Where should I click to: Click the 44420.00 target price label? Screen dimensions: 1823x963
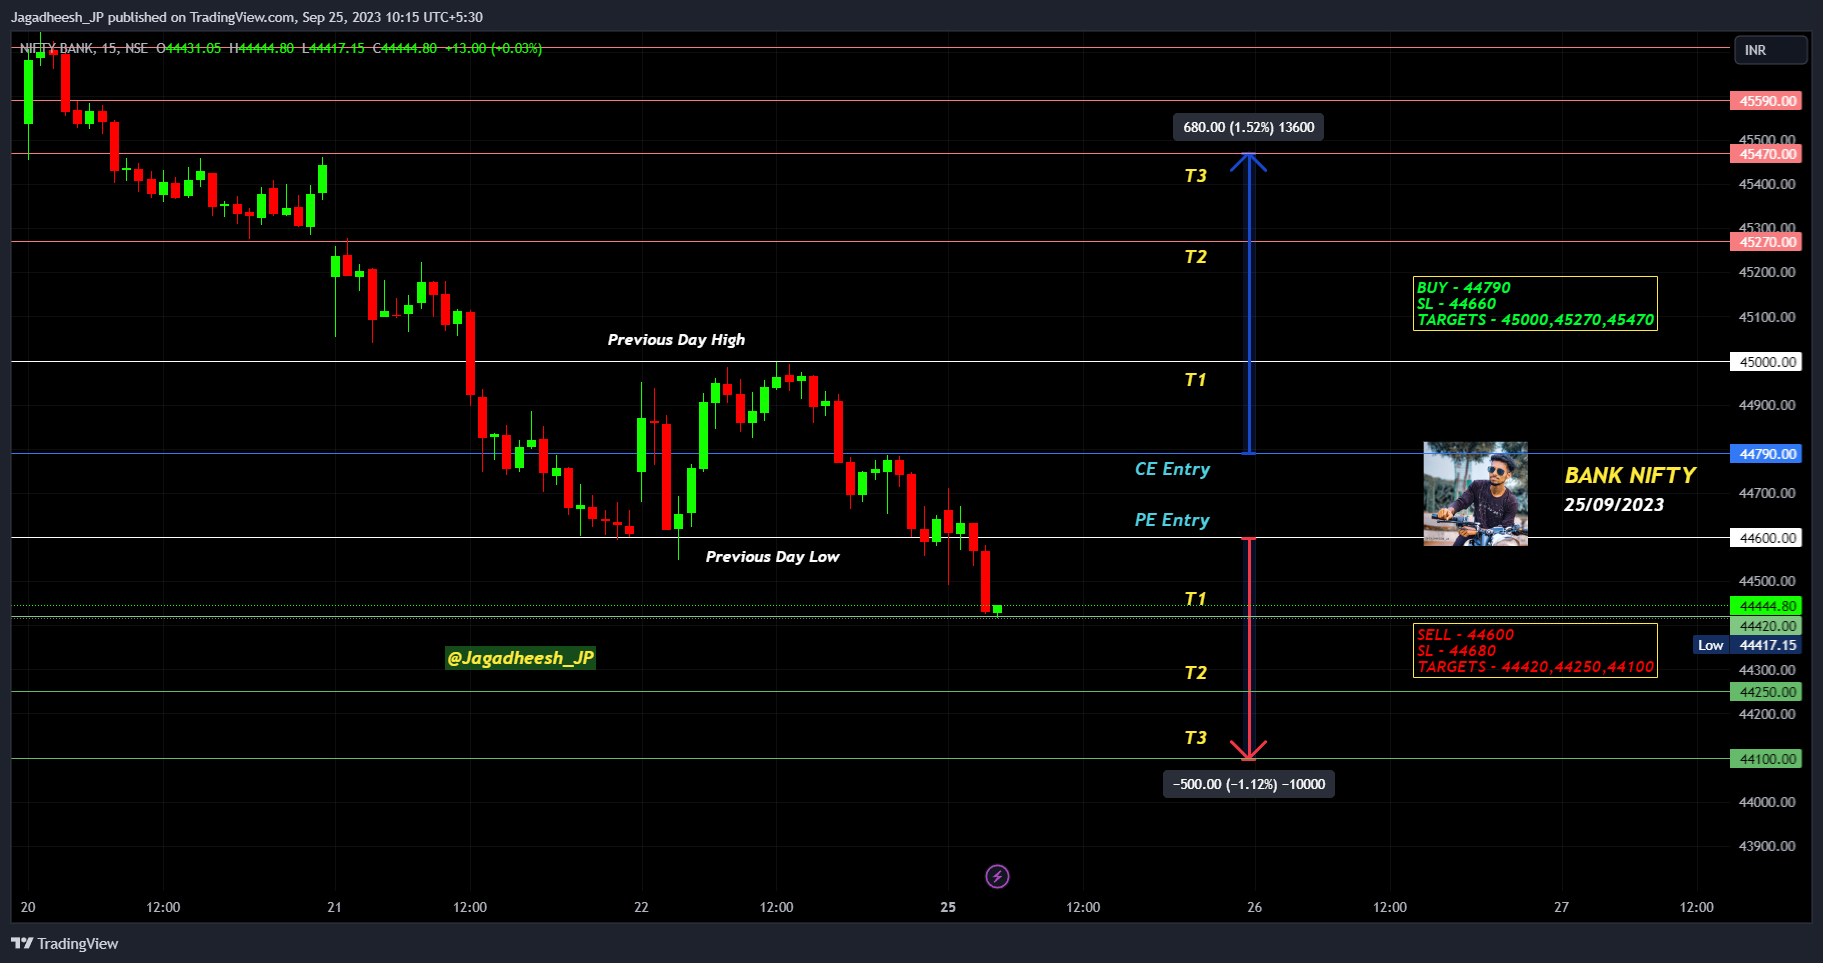tap(1766, 626)
